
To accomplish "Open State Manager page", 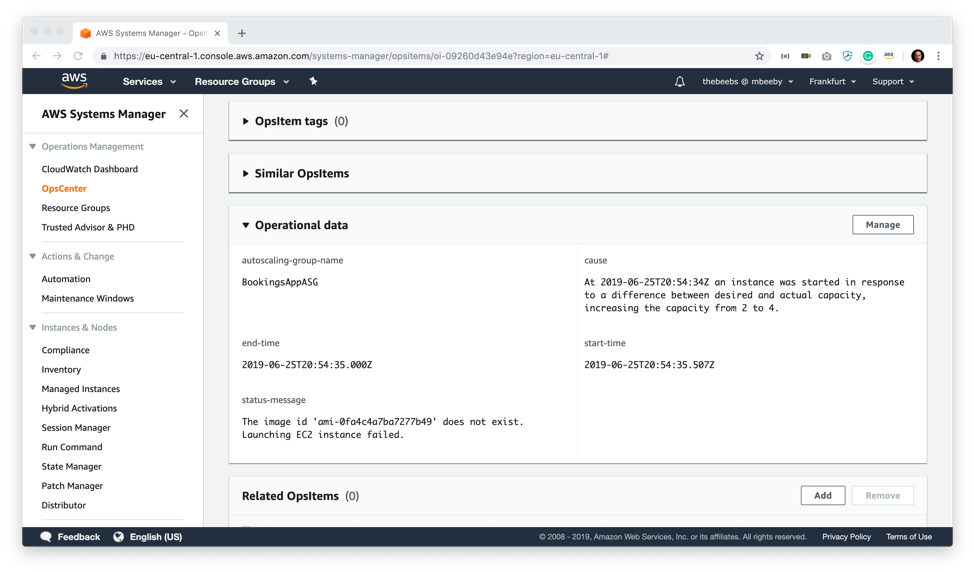I will coord(71,466).
